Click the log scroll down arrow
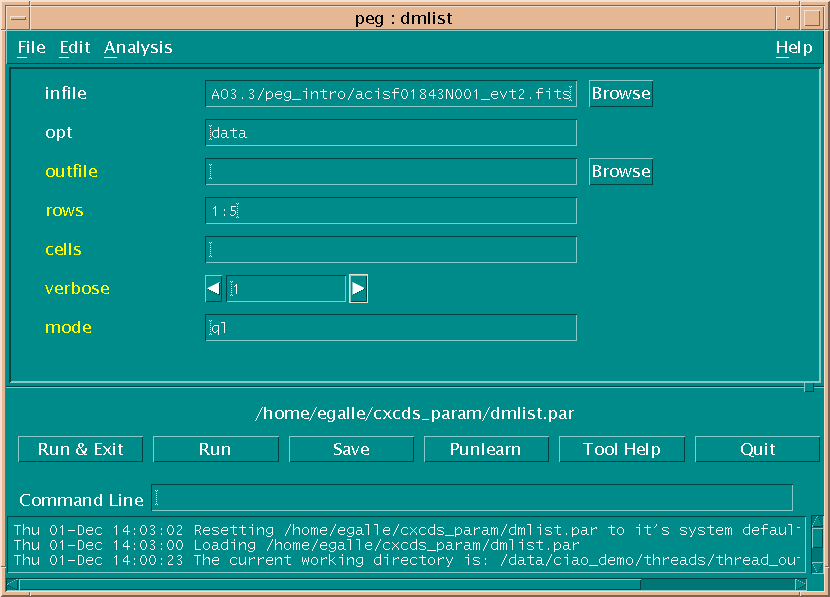830x597 pixels. pyautogui.click(x=817, y=568)
